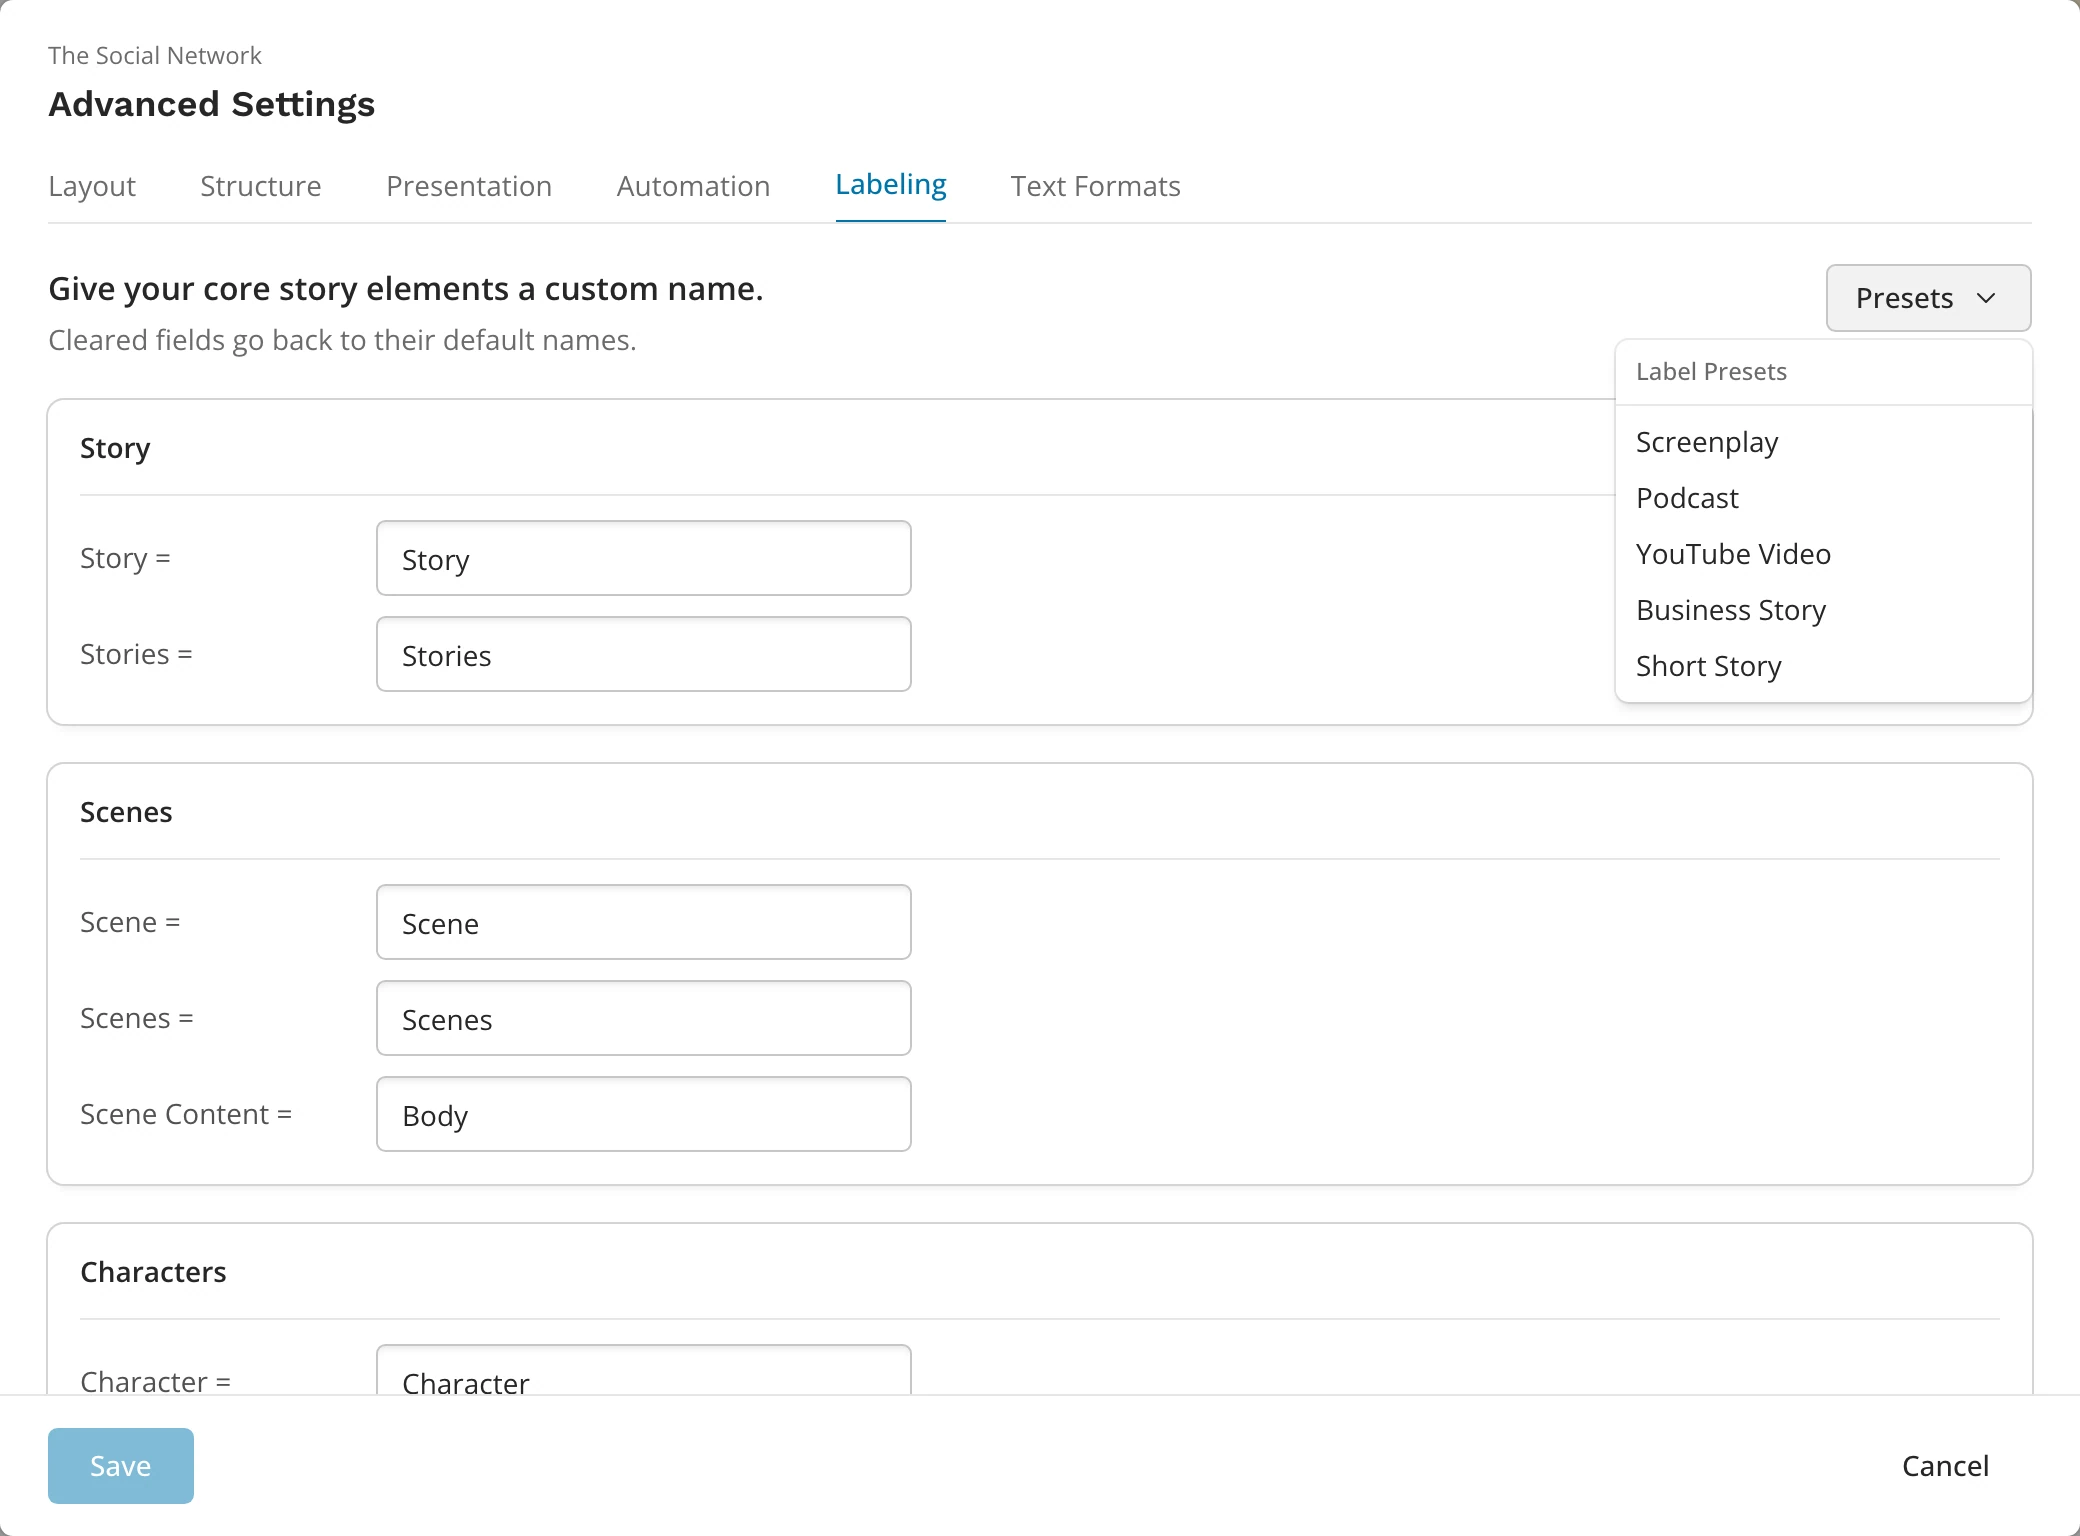This screenshot has height=1536, width=2080.
Task: Choose the Podcast label preset
Action: click(1823, 498)
